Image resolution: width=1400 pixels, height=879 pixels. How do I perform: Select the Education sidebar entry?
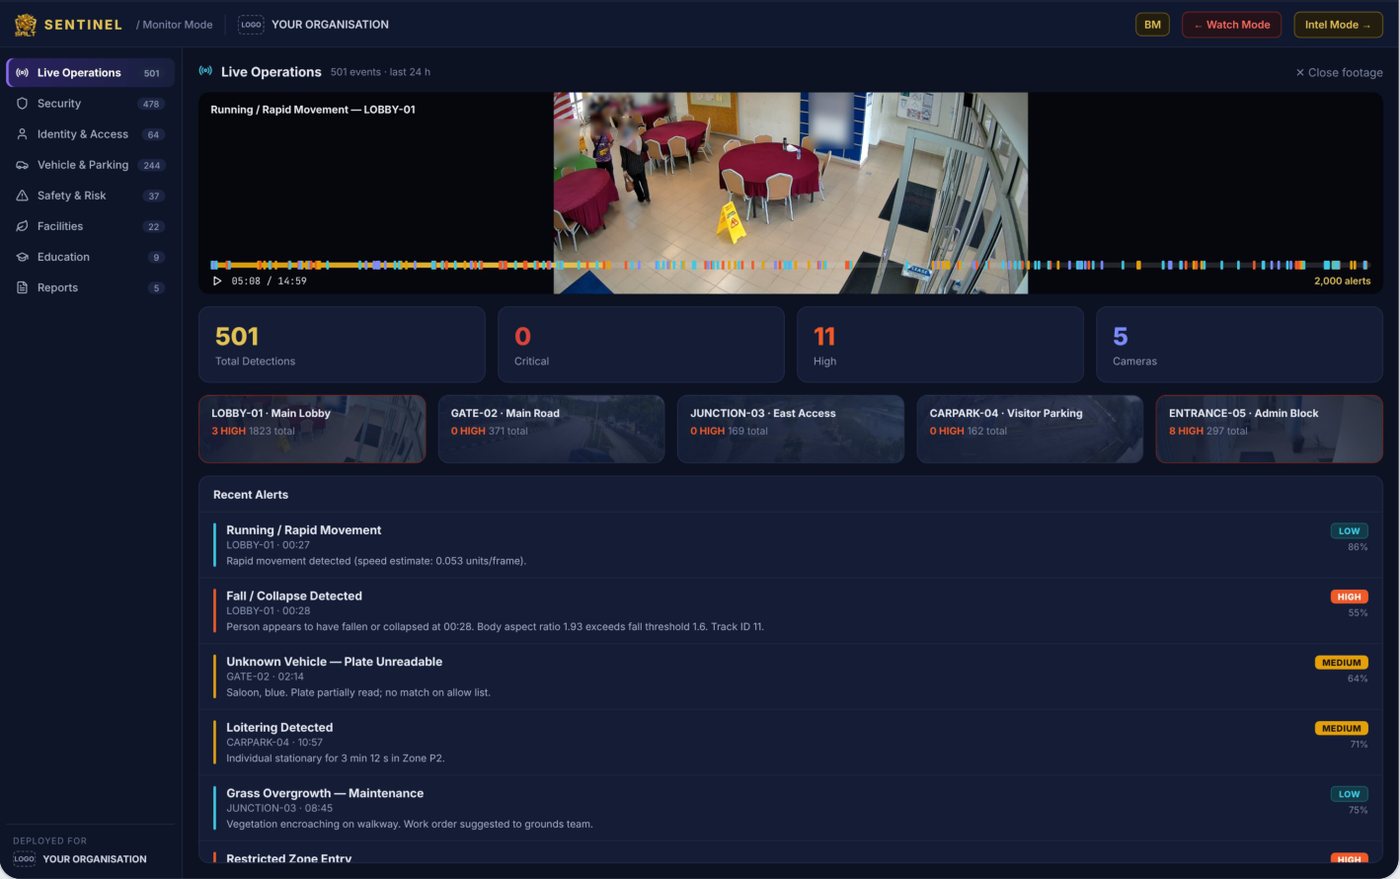tap(90, 257)
